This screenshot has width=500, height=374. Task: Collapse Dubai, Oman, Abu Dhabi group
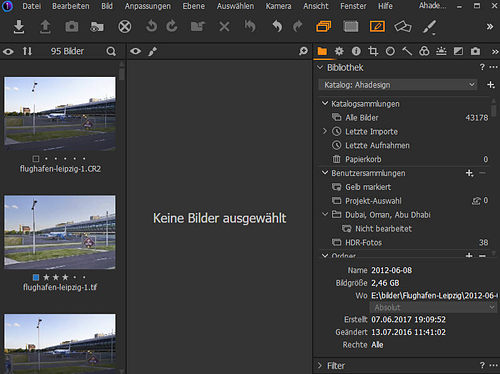coord(325,214)
